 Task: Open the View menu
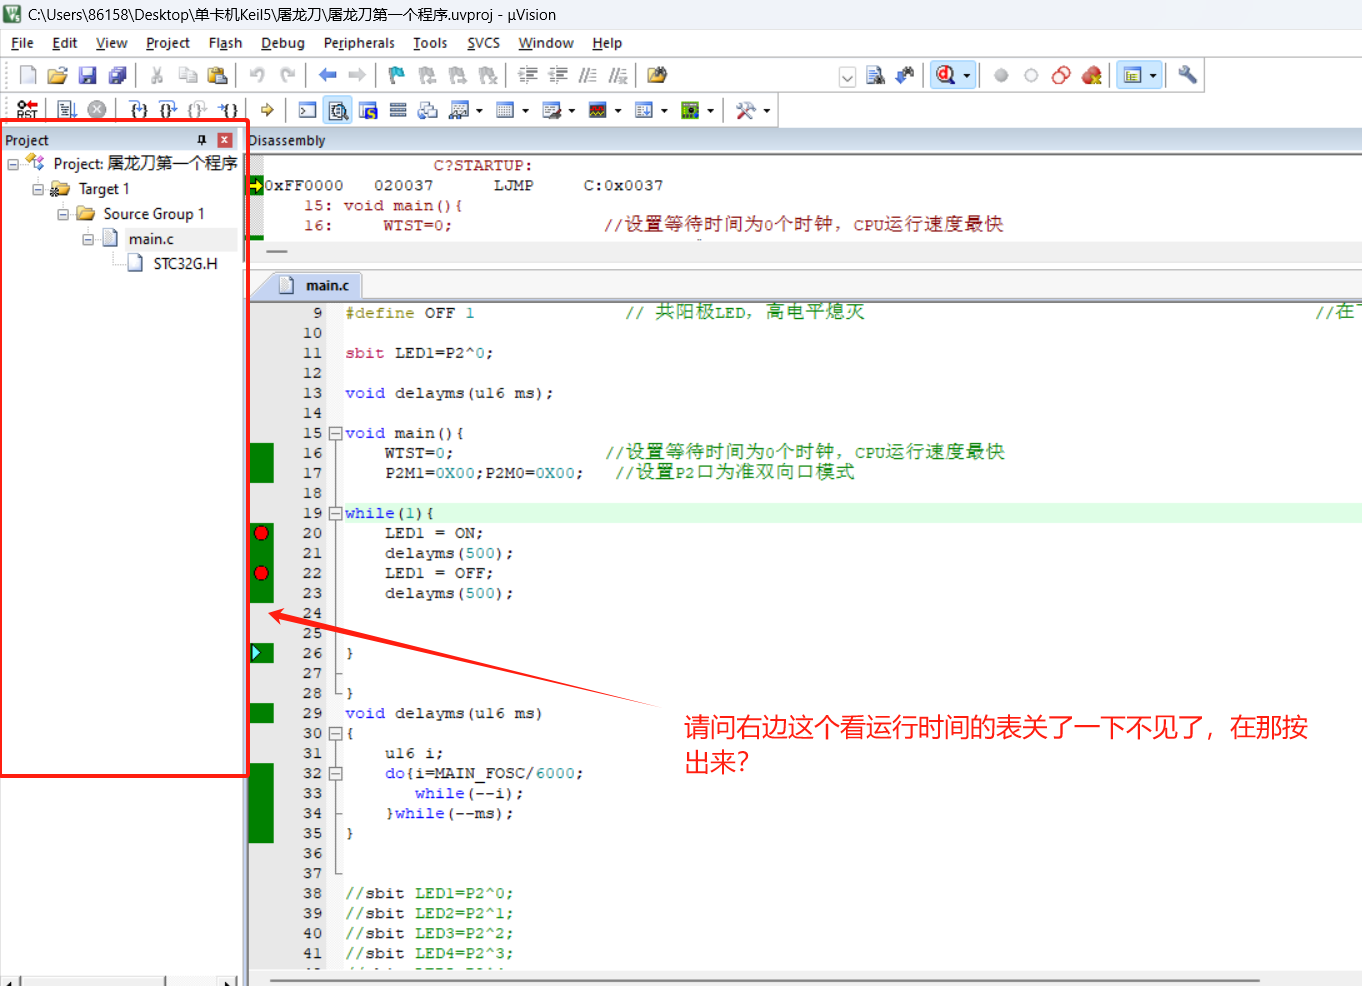[x=111, y=43]
